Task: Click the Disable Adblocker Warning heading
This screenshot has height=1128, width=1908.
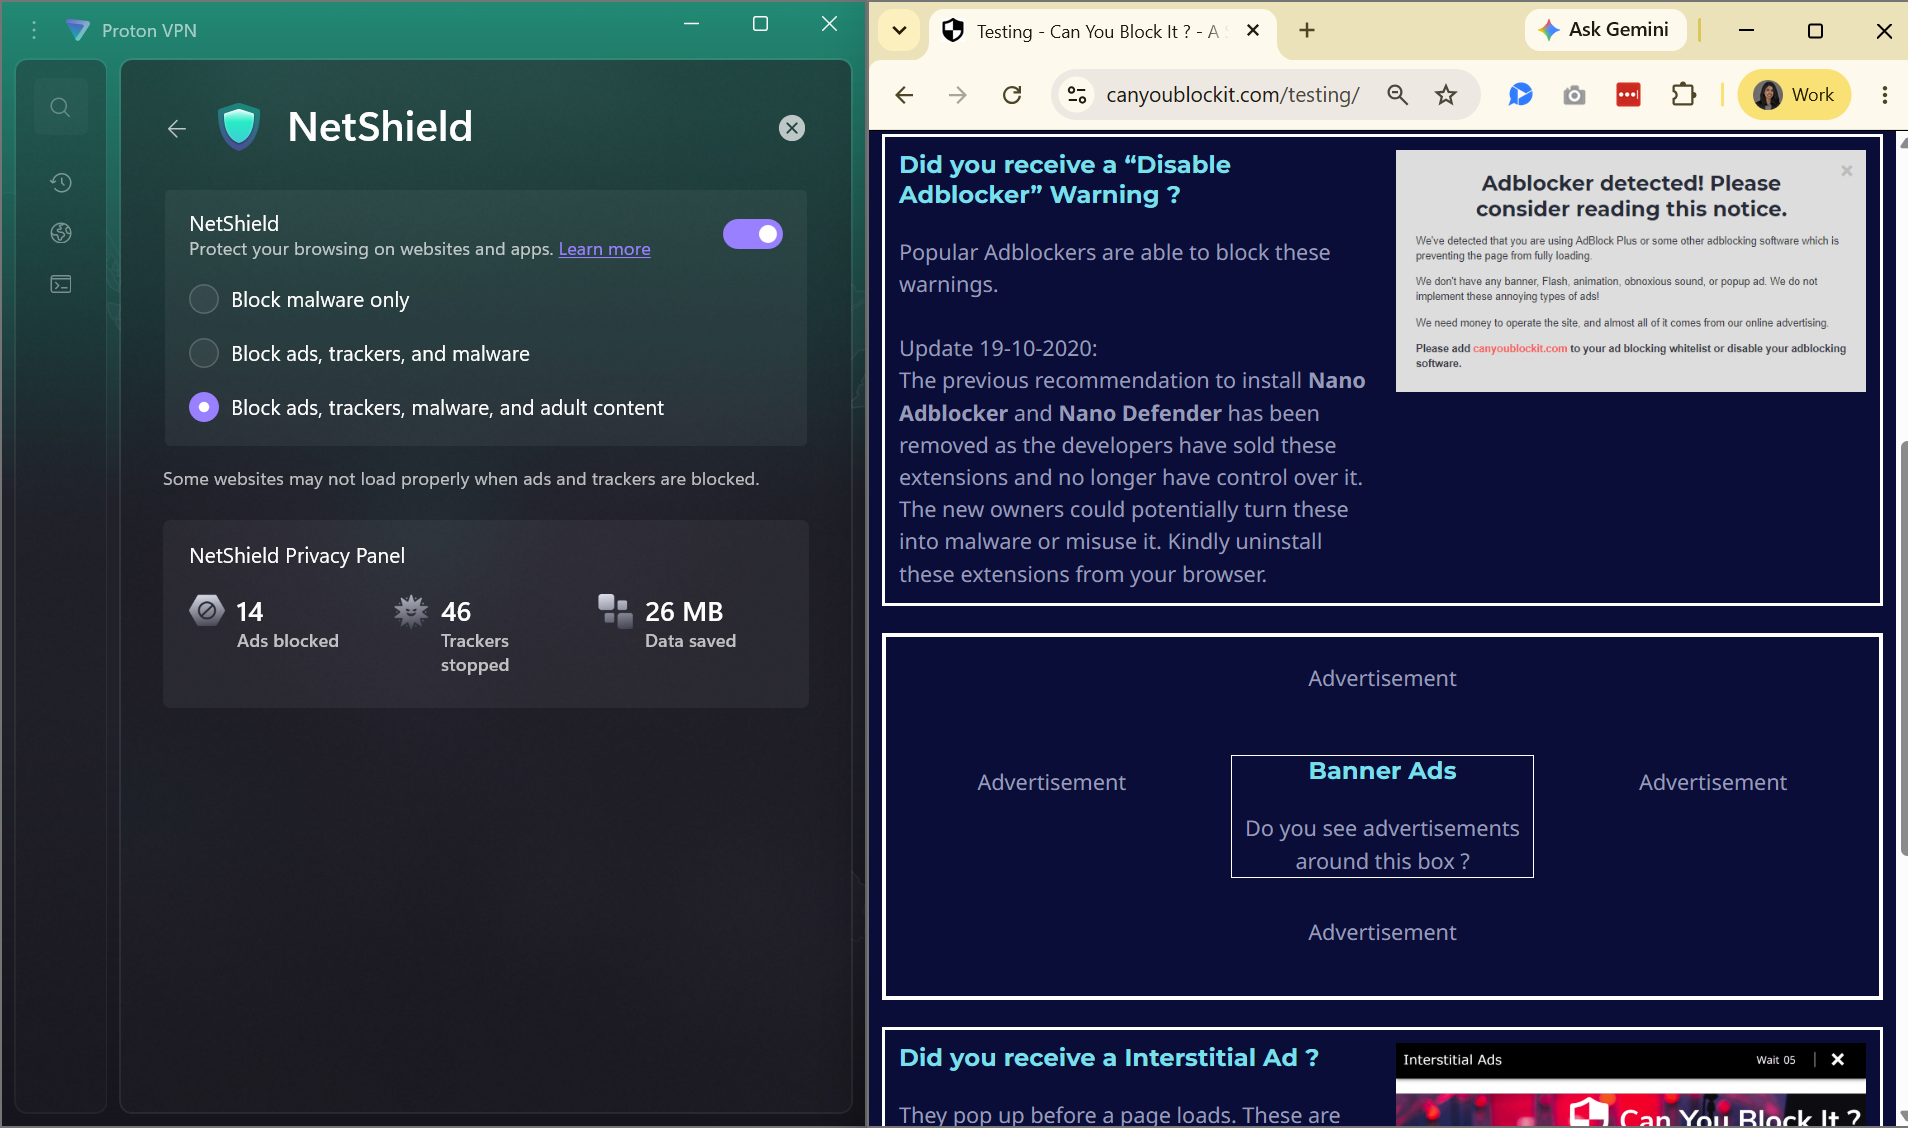Action: click(1064, 180)
